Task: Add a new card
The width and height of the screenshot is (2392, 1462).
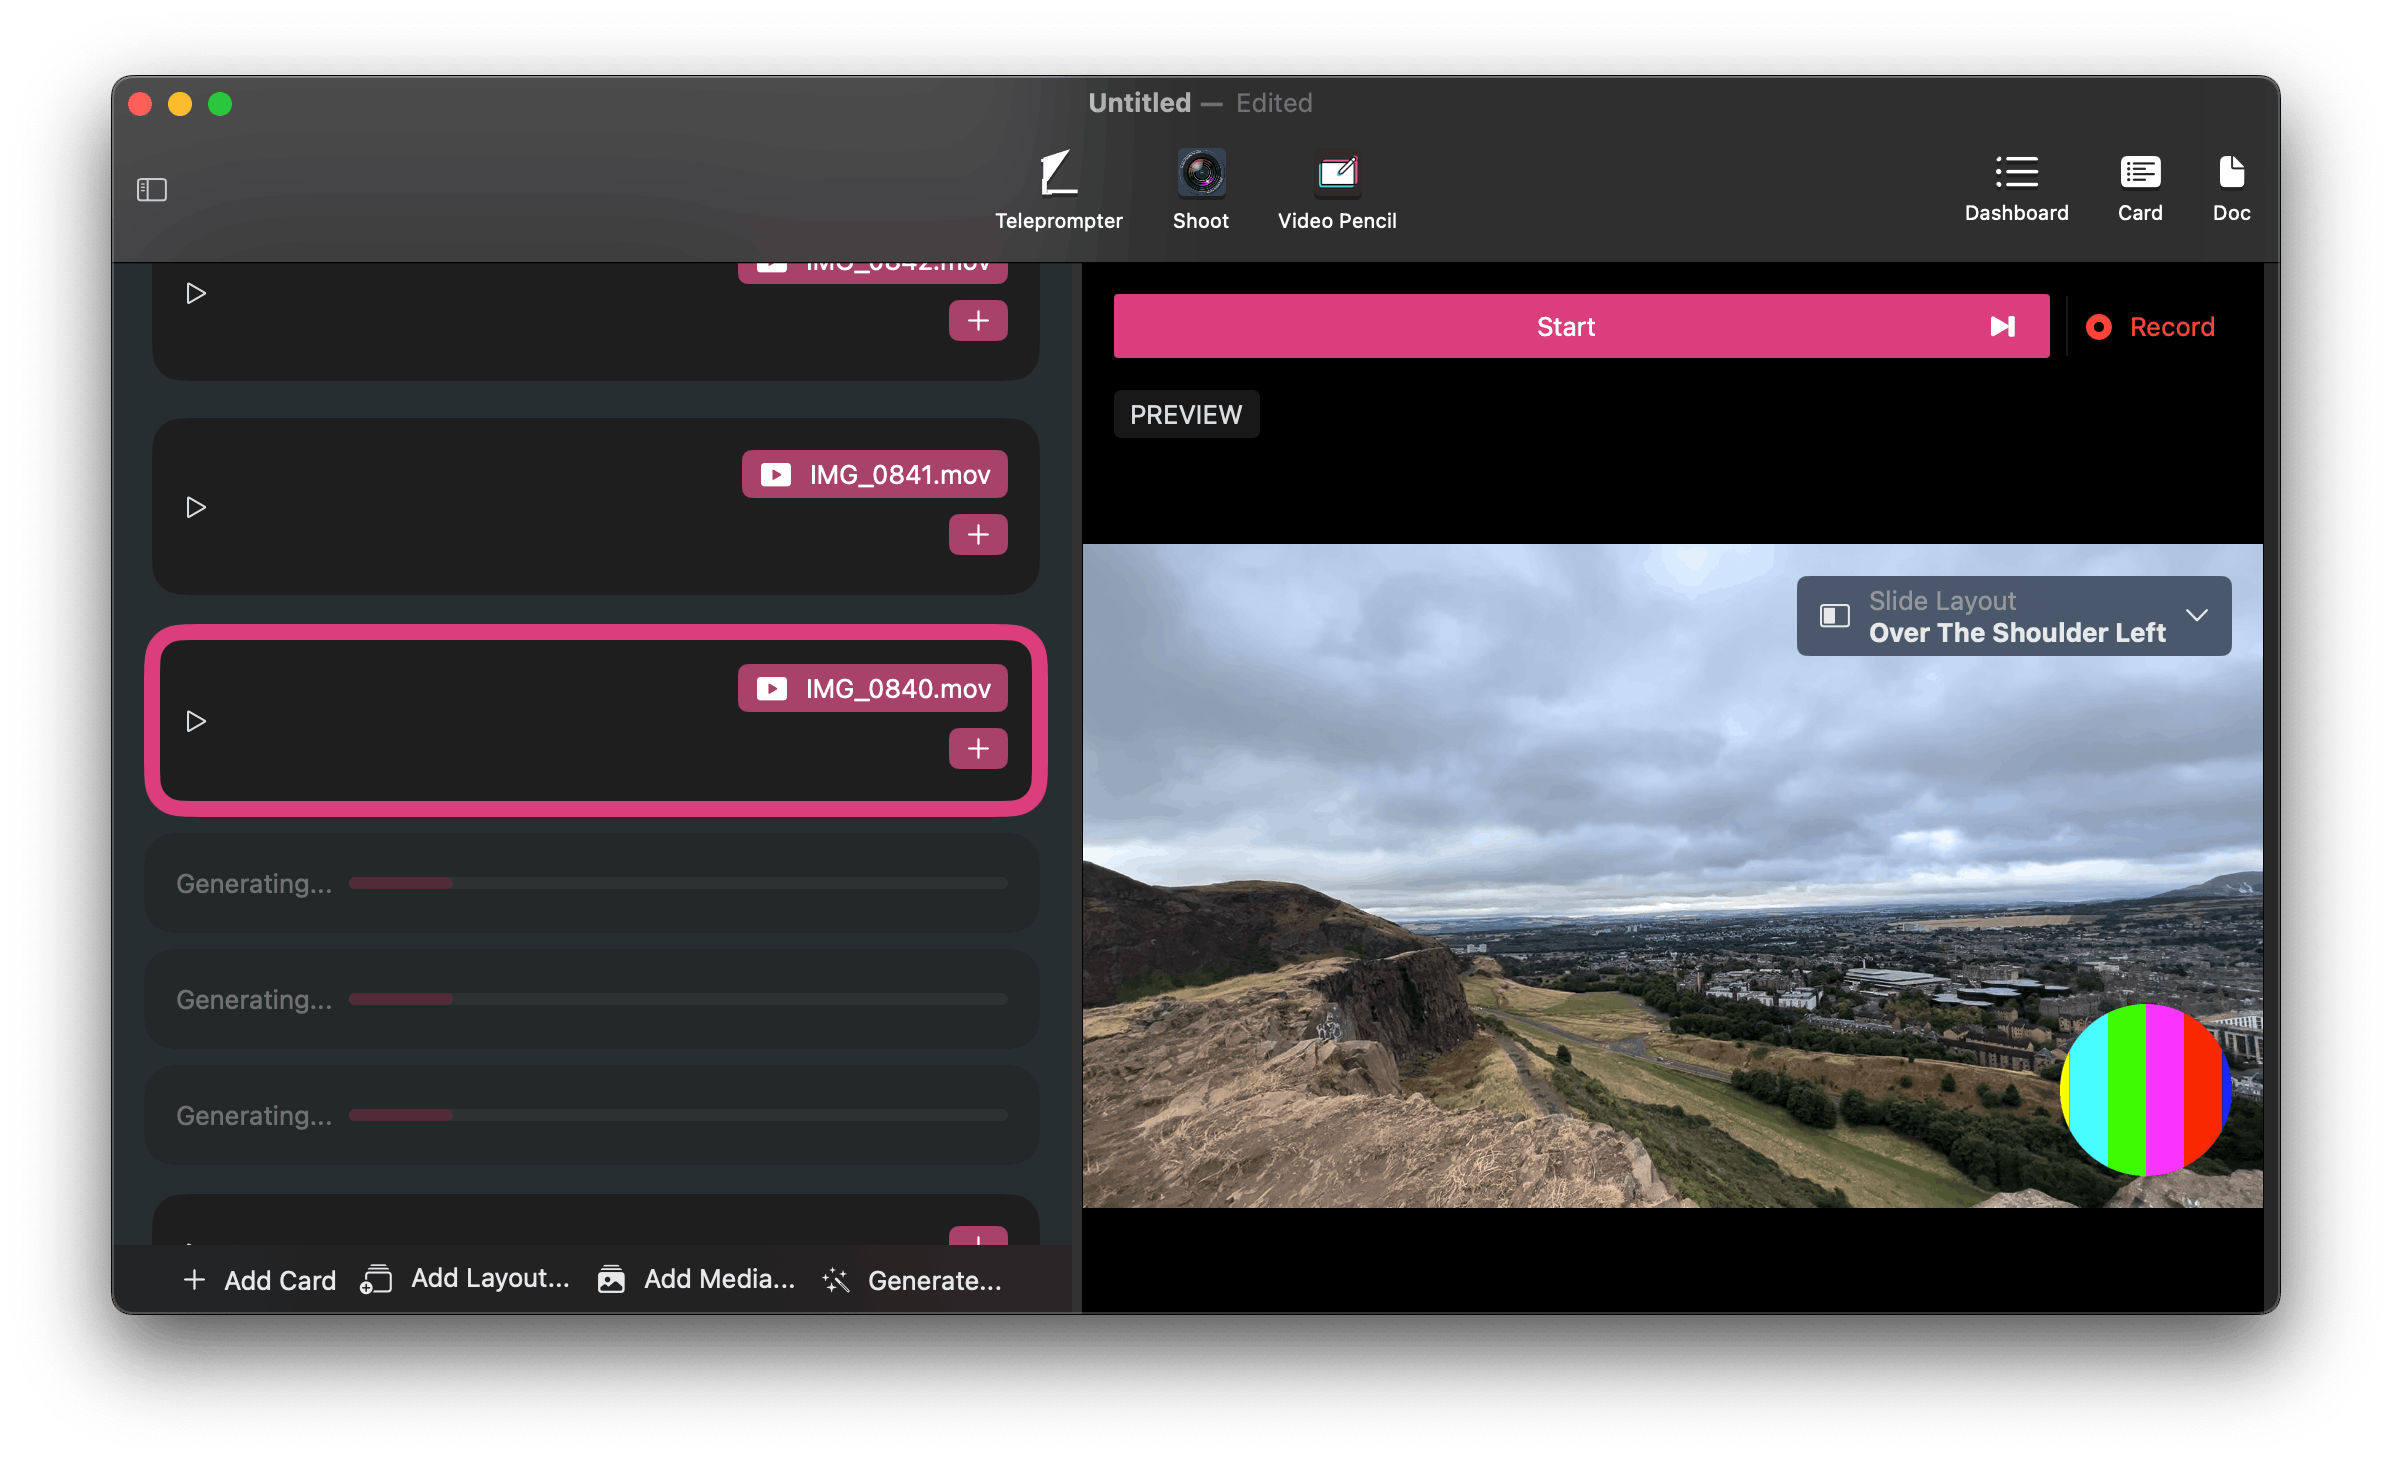Action: [260, 1280]
